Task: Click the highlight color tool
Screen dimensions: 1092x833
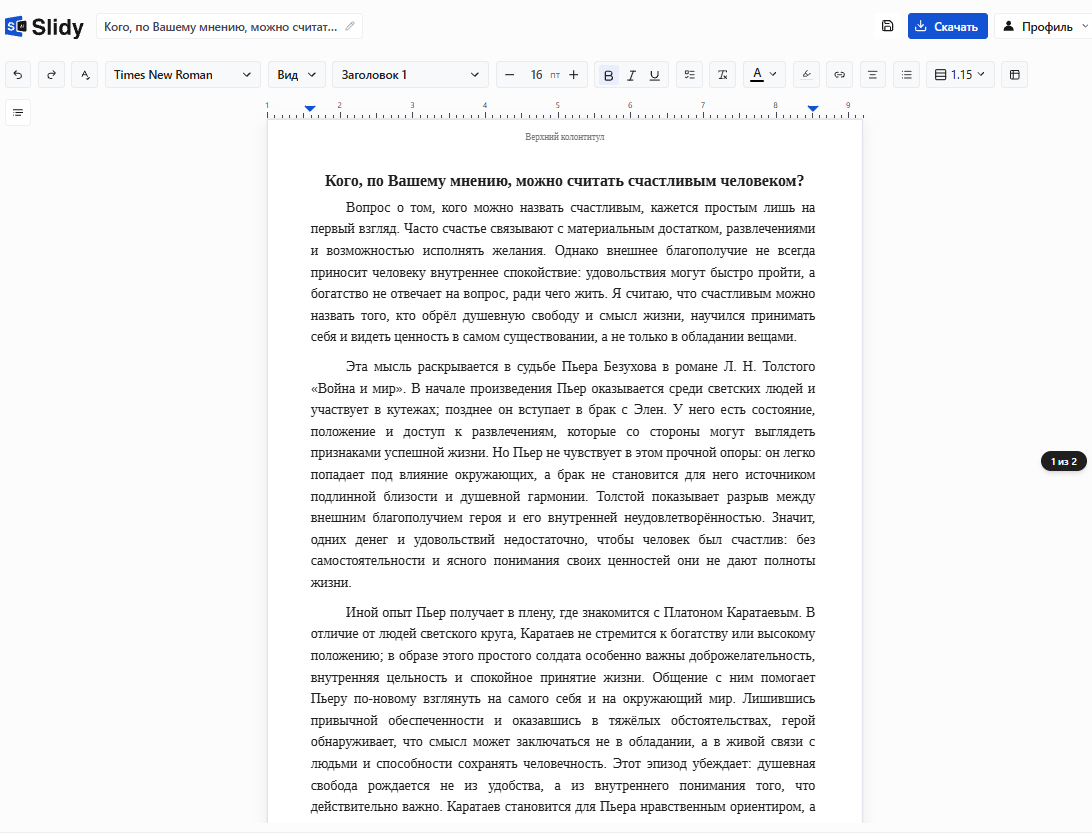Action: coord(806,75)
